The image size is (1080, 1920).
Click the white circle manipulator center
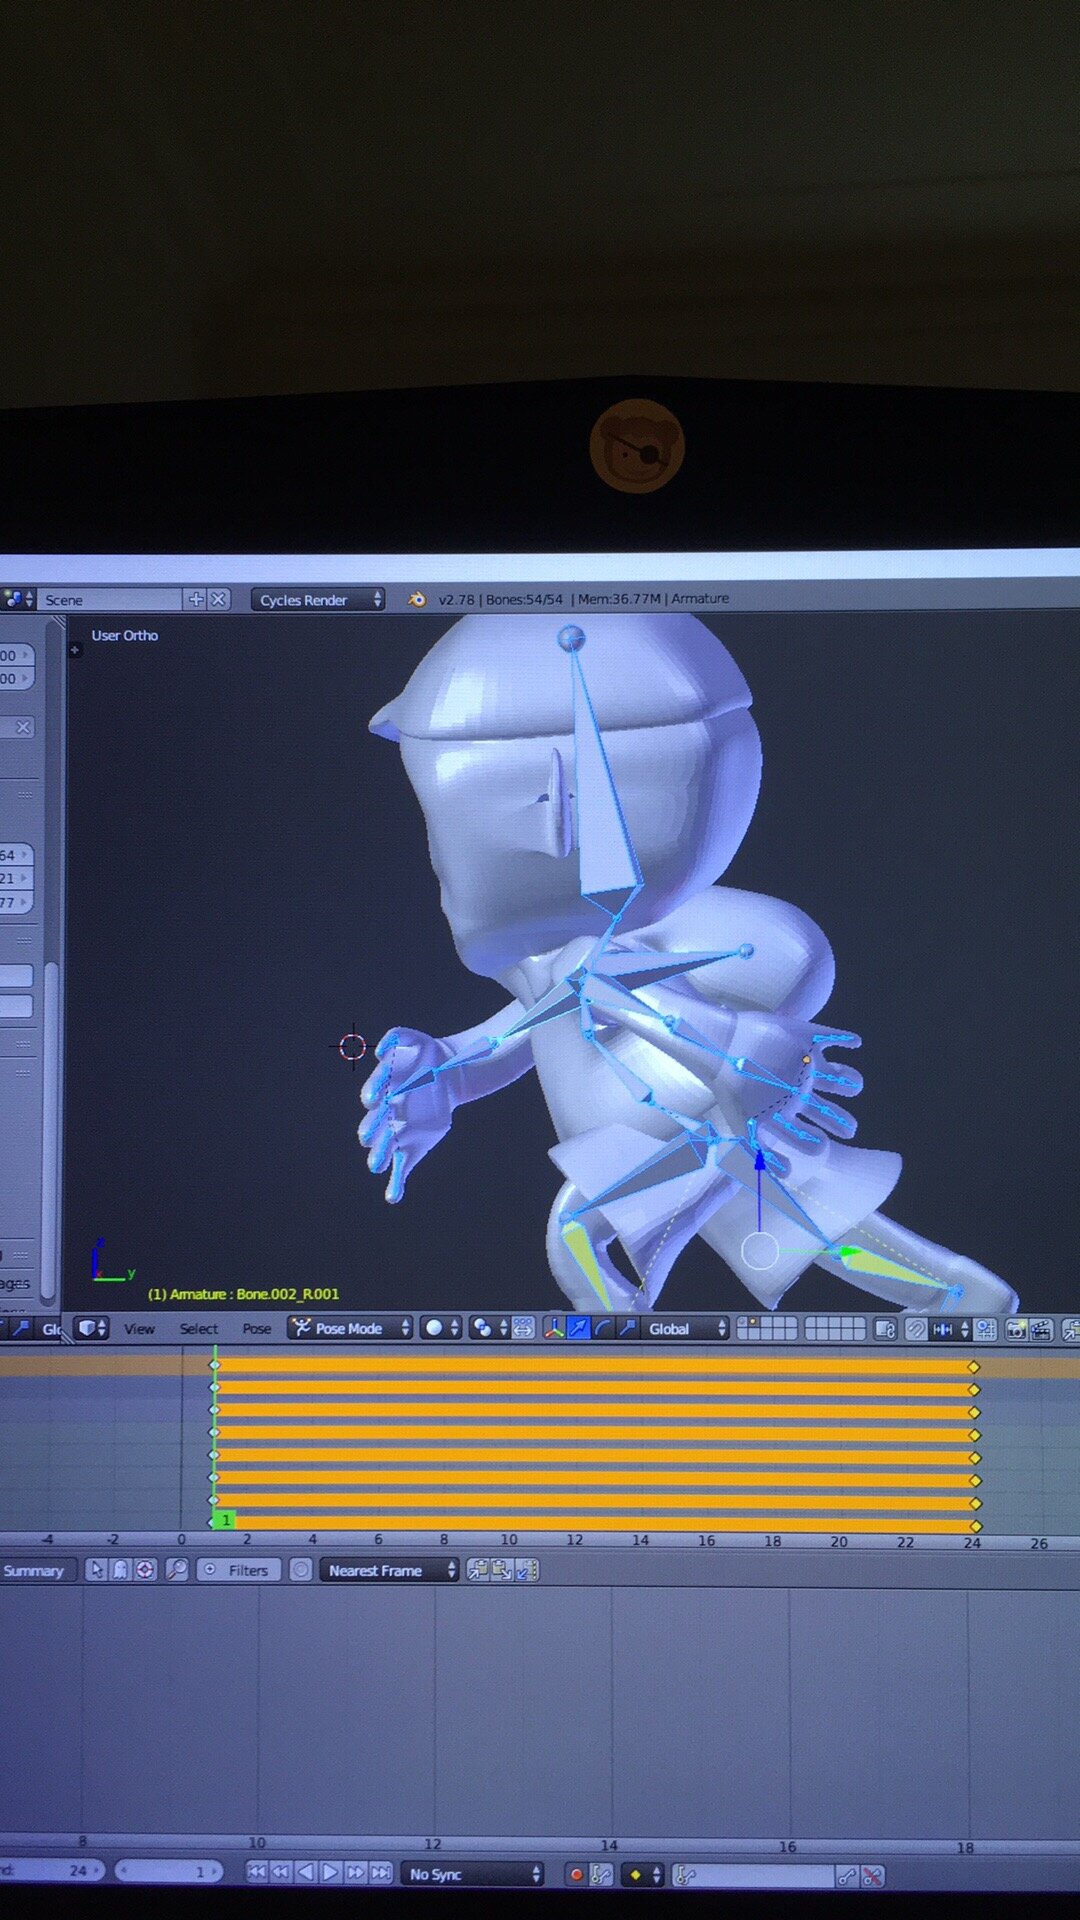pyautogui.click(x=760, y=1251)
